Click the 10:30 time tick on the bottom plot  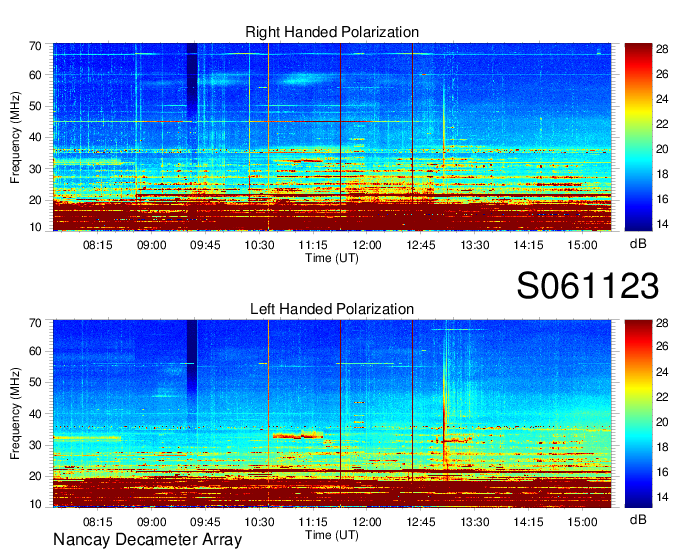pyautogui.click(x=259, y=522)
